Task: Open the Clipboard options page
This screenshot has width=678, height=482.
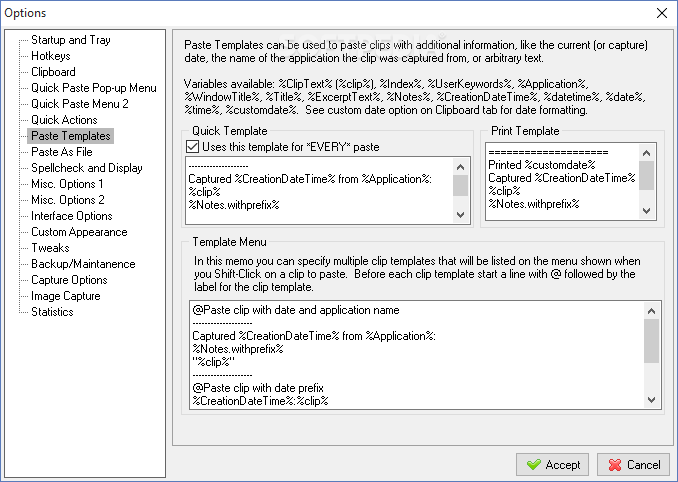Action: pos(53,72)
